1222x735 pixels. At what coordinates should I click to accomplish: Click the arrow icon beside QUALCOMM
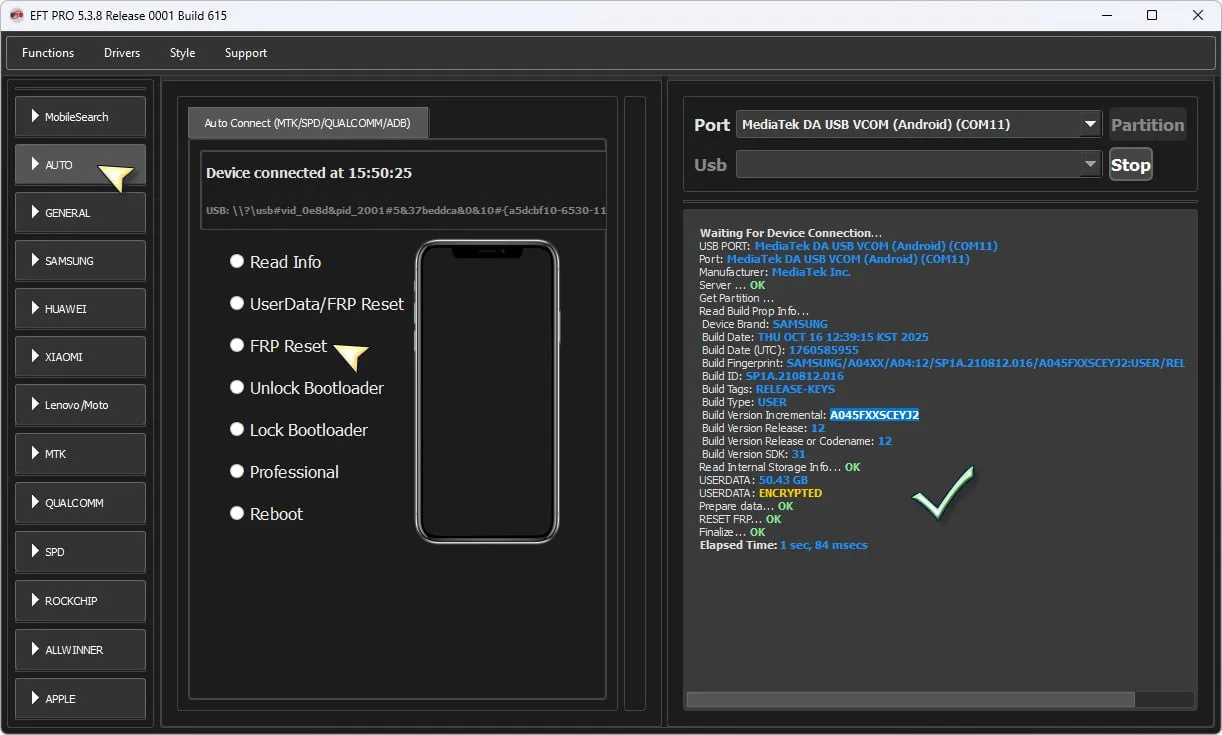click(35, 502)
